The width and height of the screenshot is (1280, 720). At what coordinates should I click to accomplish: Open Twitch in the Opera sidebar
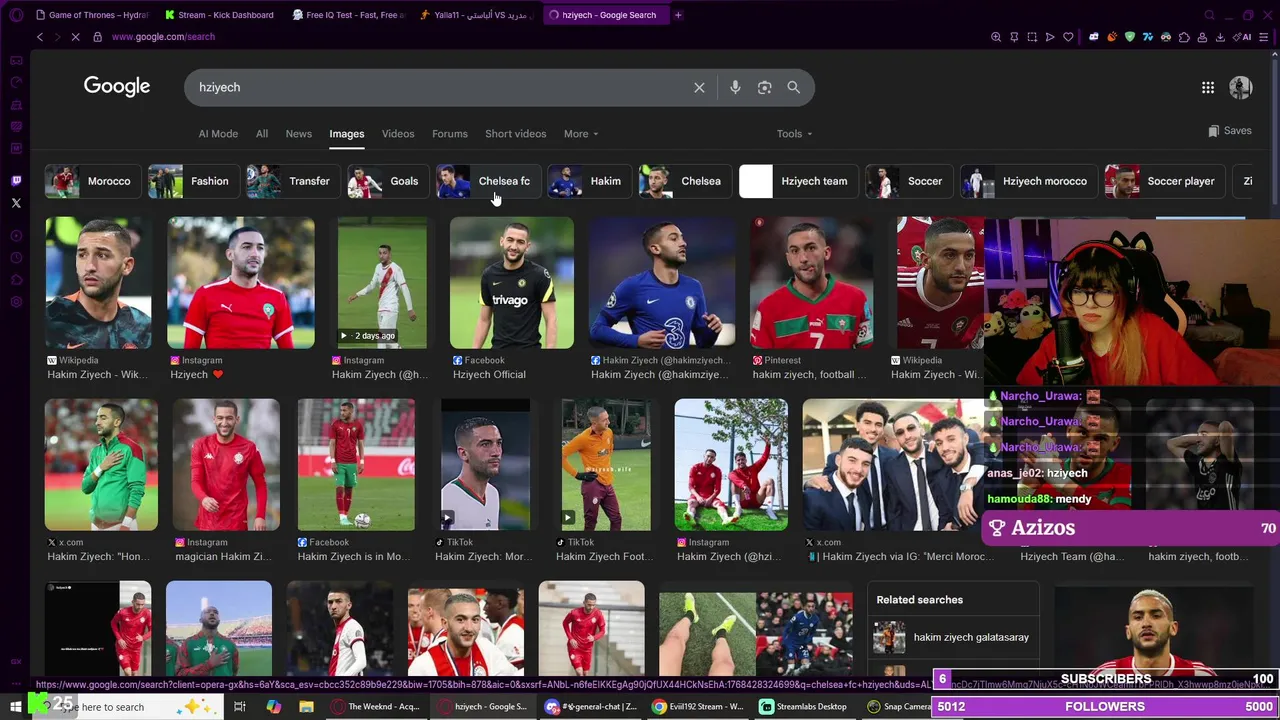tap(16, 181)
